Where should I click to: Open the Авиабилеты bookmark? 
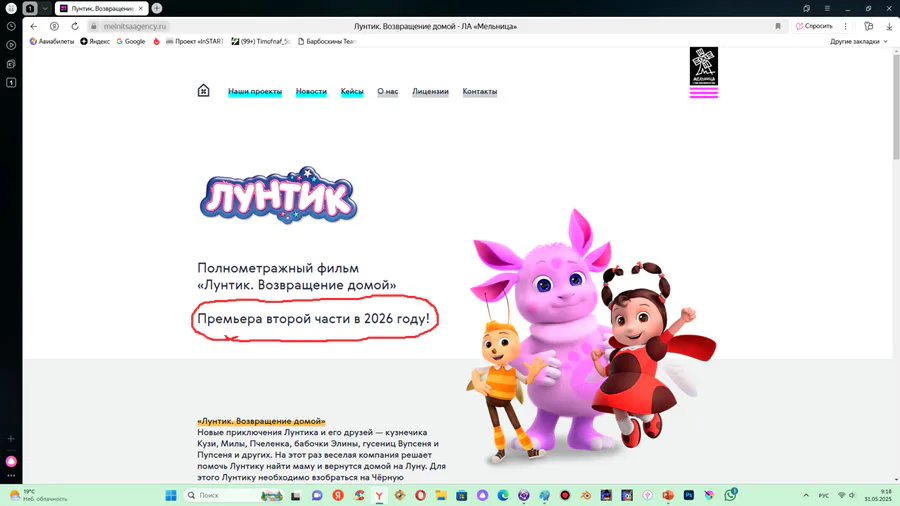pos(52,41)
